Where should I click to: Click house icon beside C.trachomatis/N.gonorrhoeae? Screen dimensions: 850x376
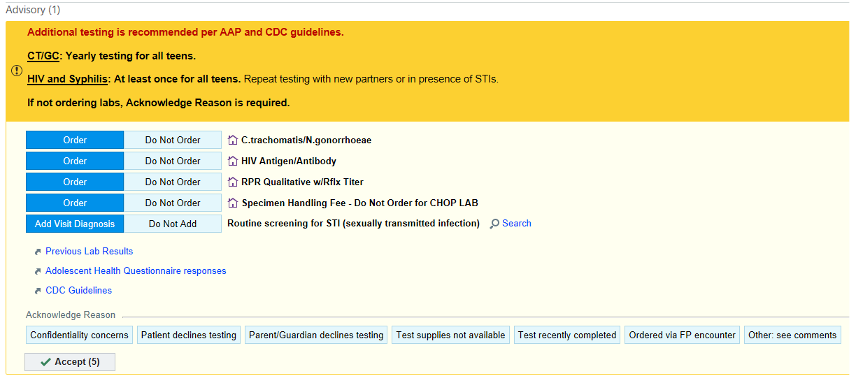point(233,140)
